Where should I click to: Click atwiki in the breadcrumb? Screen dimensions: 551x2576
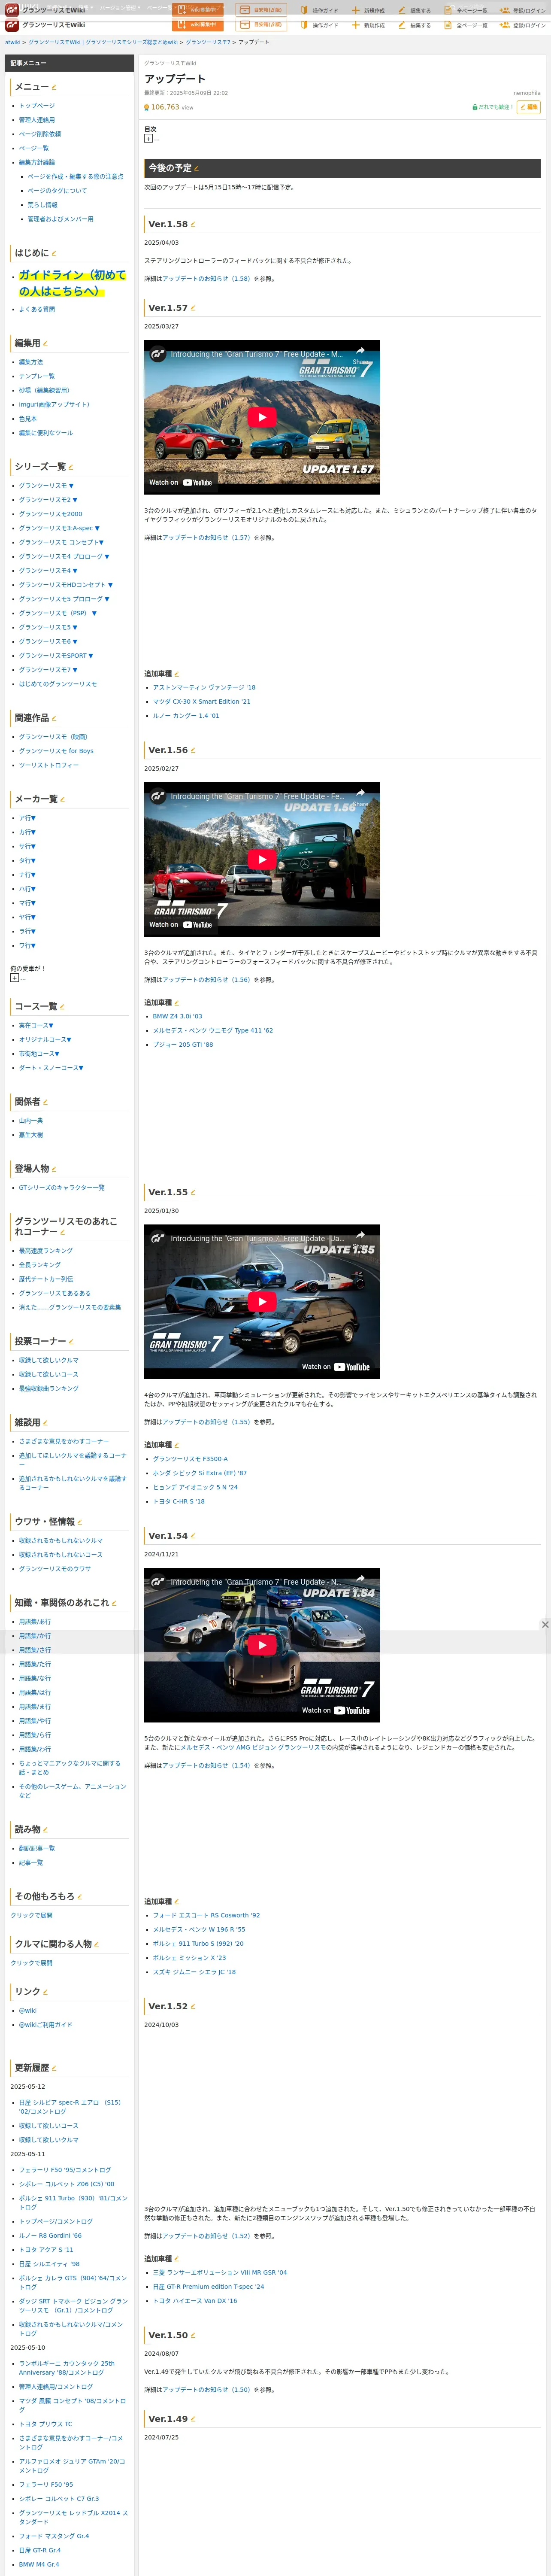coord(13,42)
